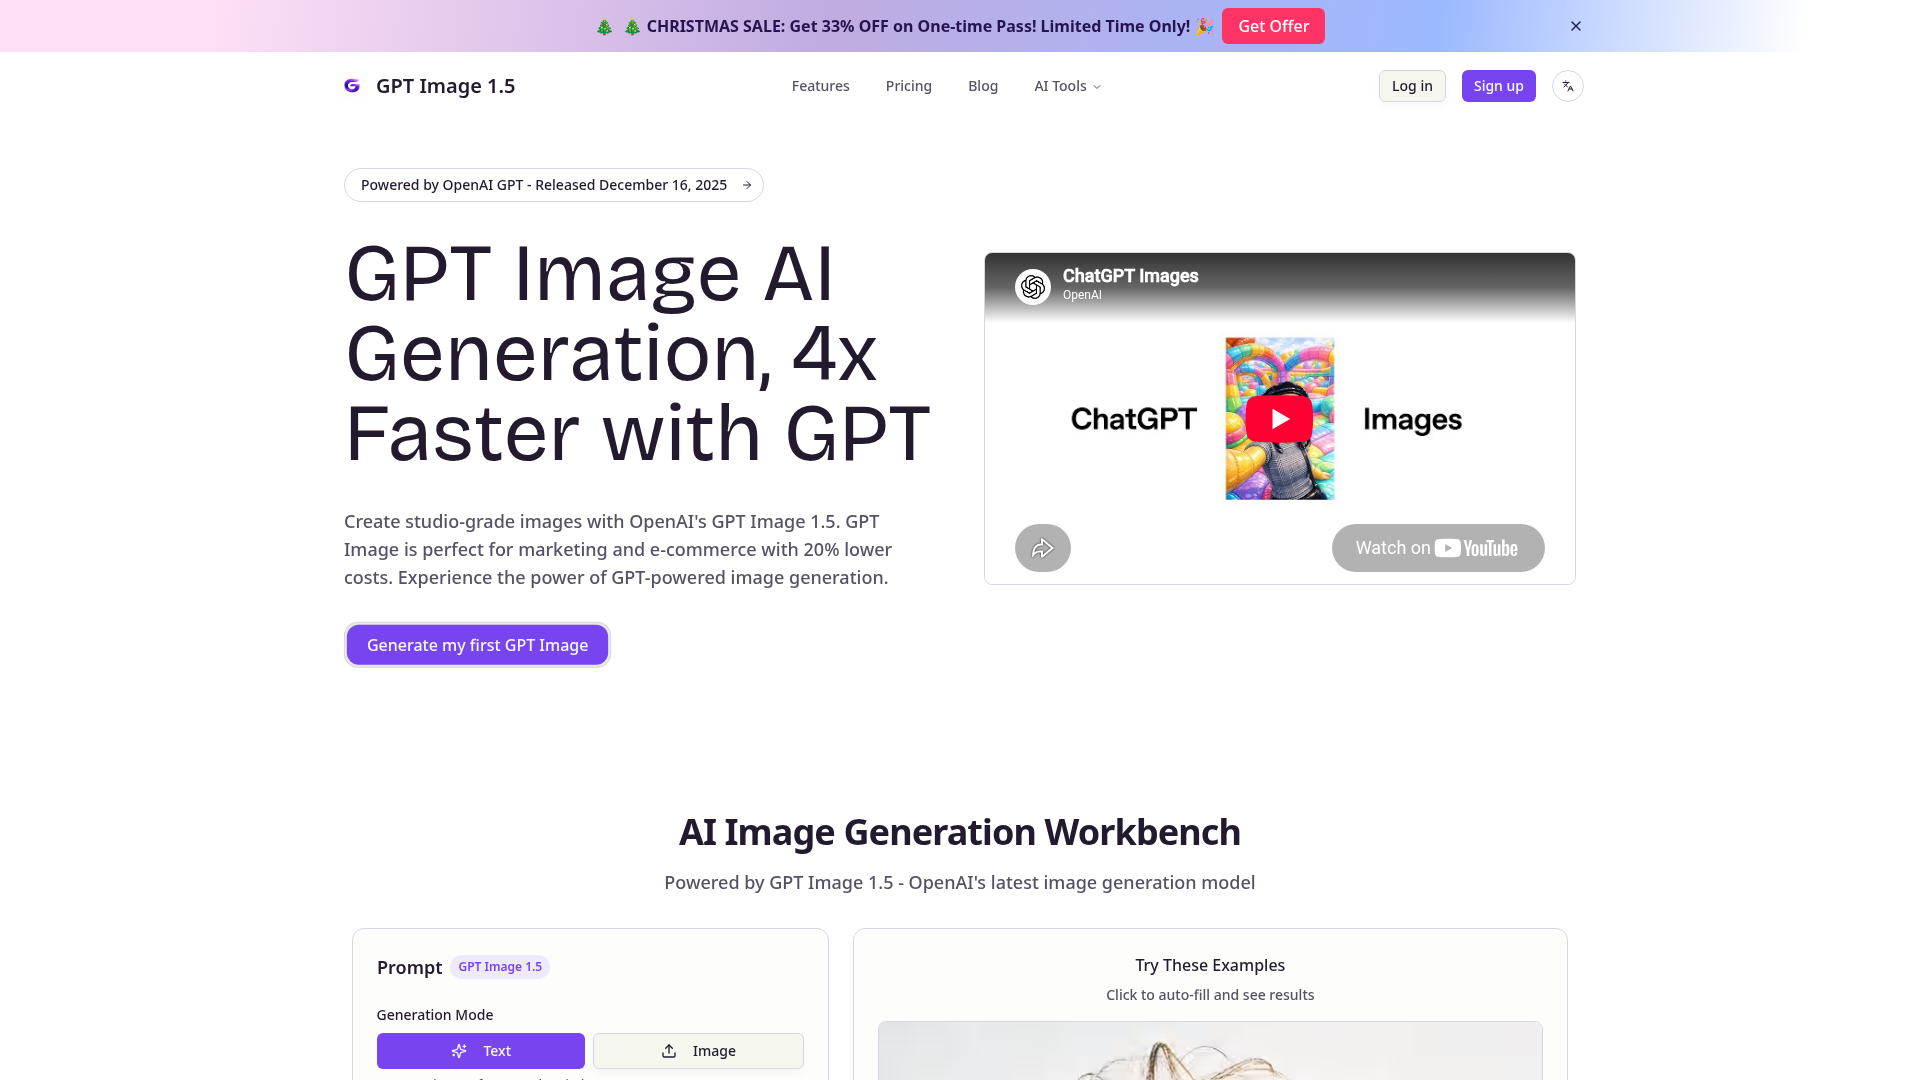Click the video share arrow icon
The image size is (1920, 1080).
tap(1043, 548)
